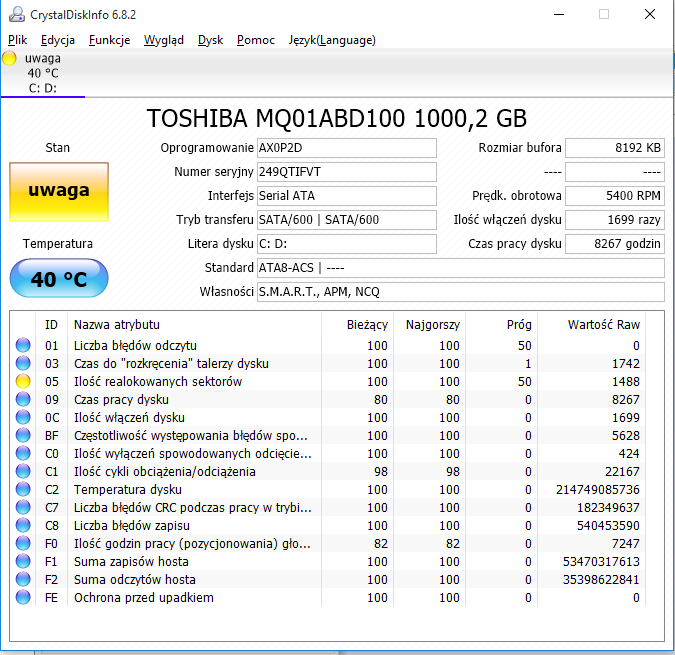Click the Tryb transferu SATA/600 field
Viewport: 675px width, 655px height.
pos(347,220)
